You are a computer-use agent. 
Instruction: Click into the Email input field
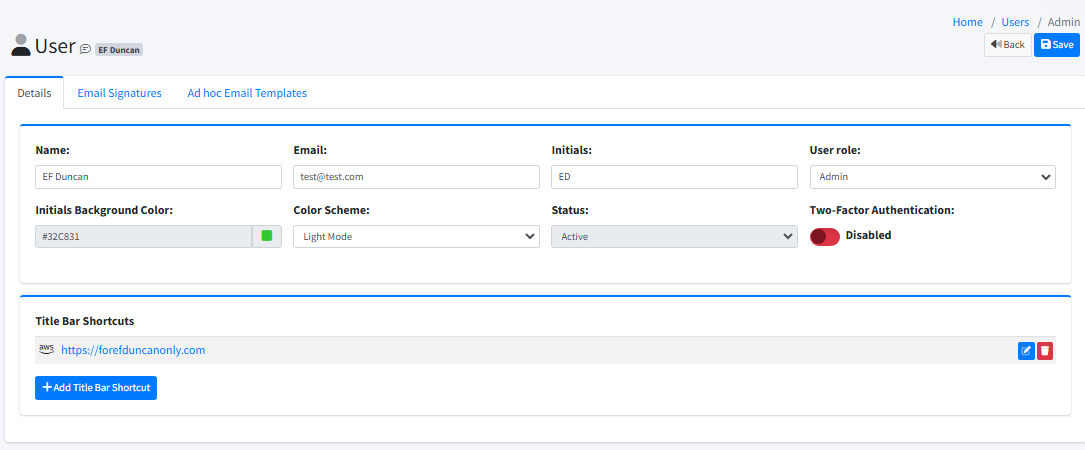coord(416,177)
